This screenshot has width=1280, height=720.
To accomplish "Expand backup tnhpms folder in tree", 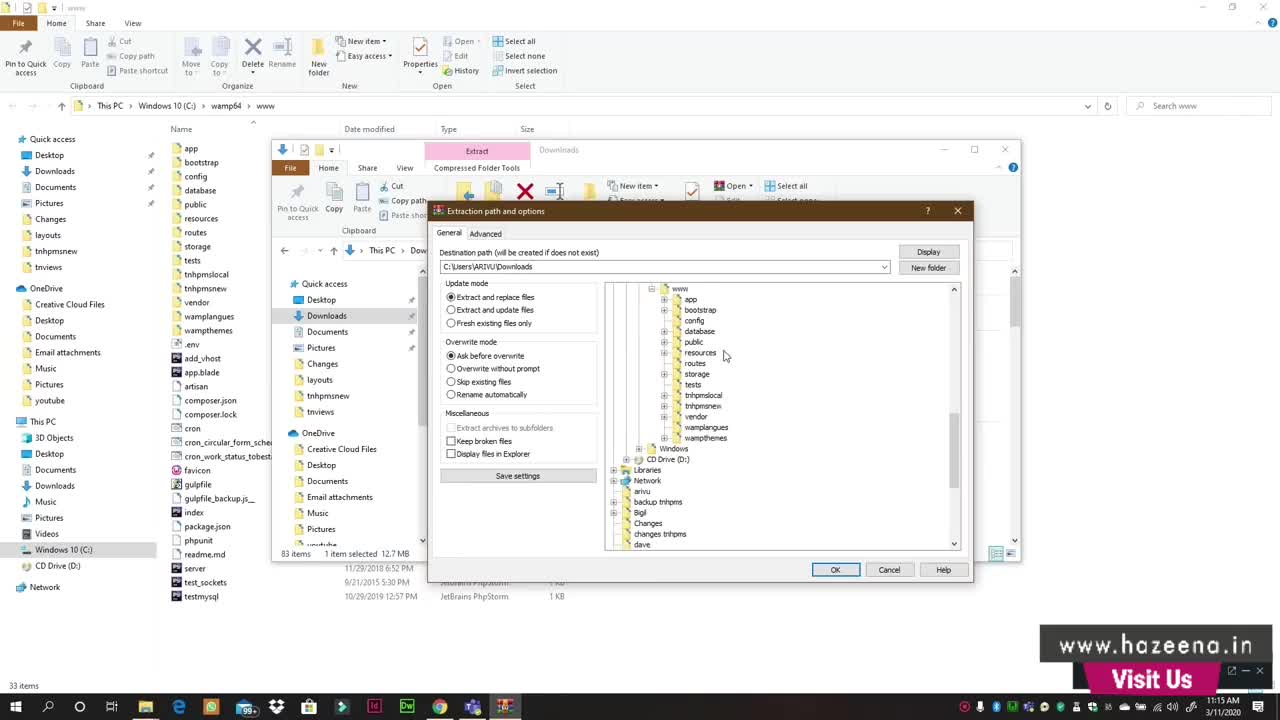I will (x=613, y=502).
